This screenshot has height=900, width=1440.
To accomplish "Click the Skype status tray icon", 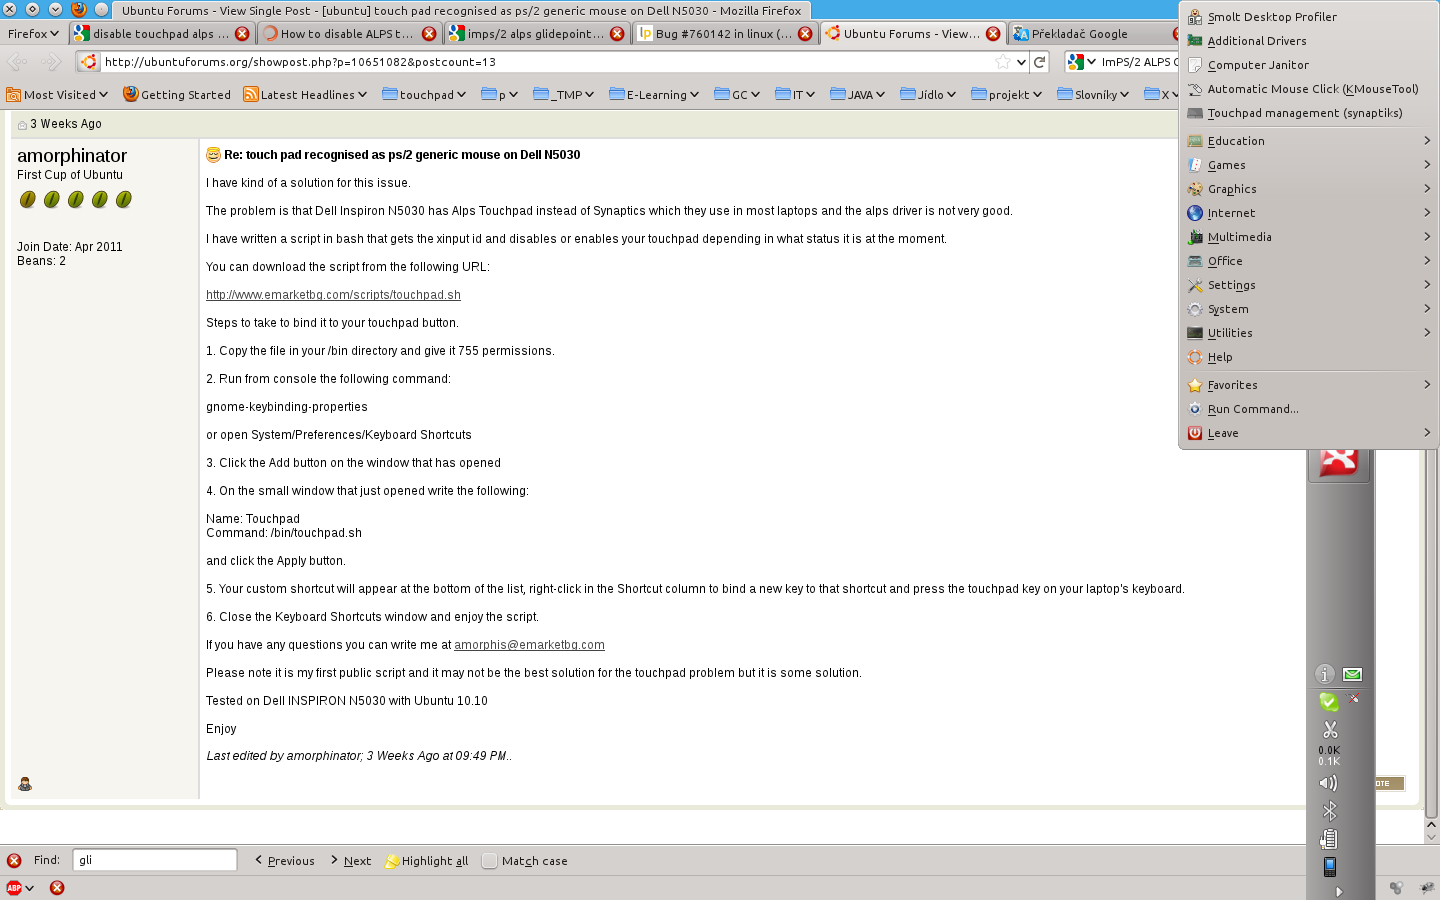I will click(x=1328, y=701).
